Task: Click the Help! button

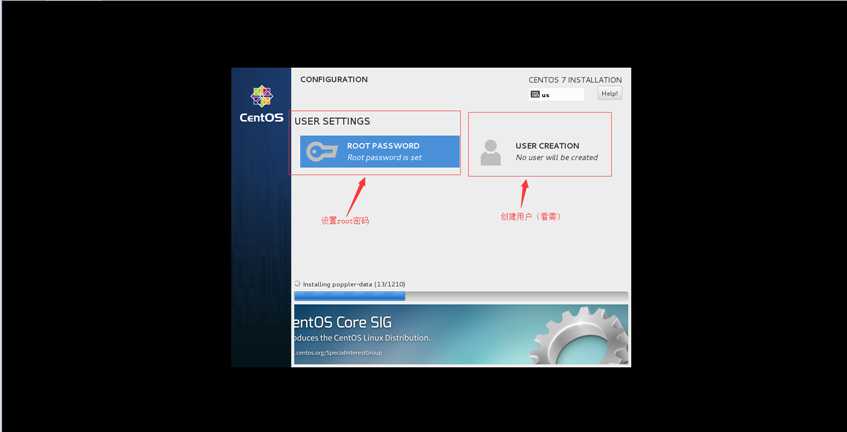Action: 609,93
